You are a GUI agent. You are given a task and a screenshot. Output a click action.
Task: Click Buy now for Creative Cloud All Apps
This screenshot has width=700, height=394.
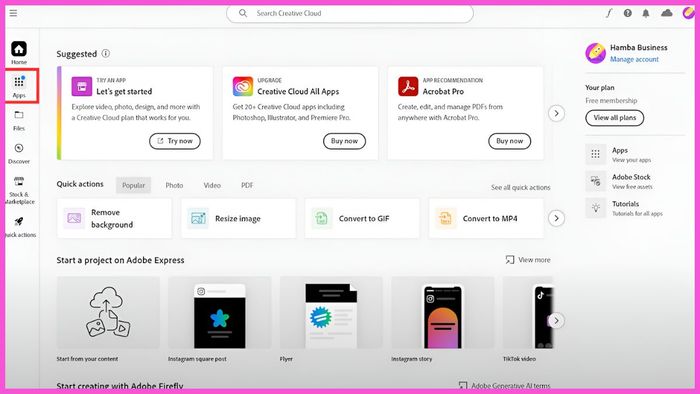344,141
